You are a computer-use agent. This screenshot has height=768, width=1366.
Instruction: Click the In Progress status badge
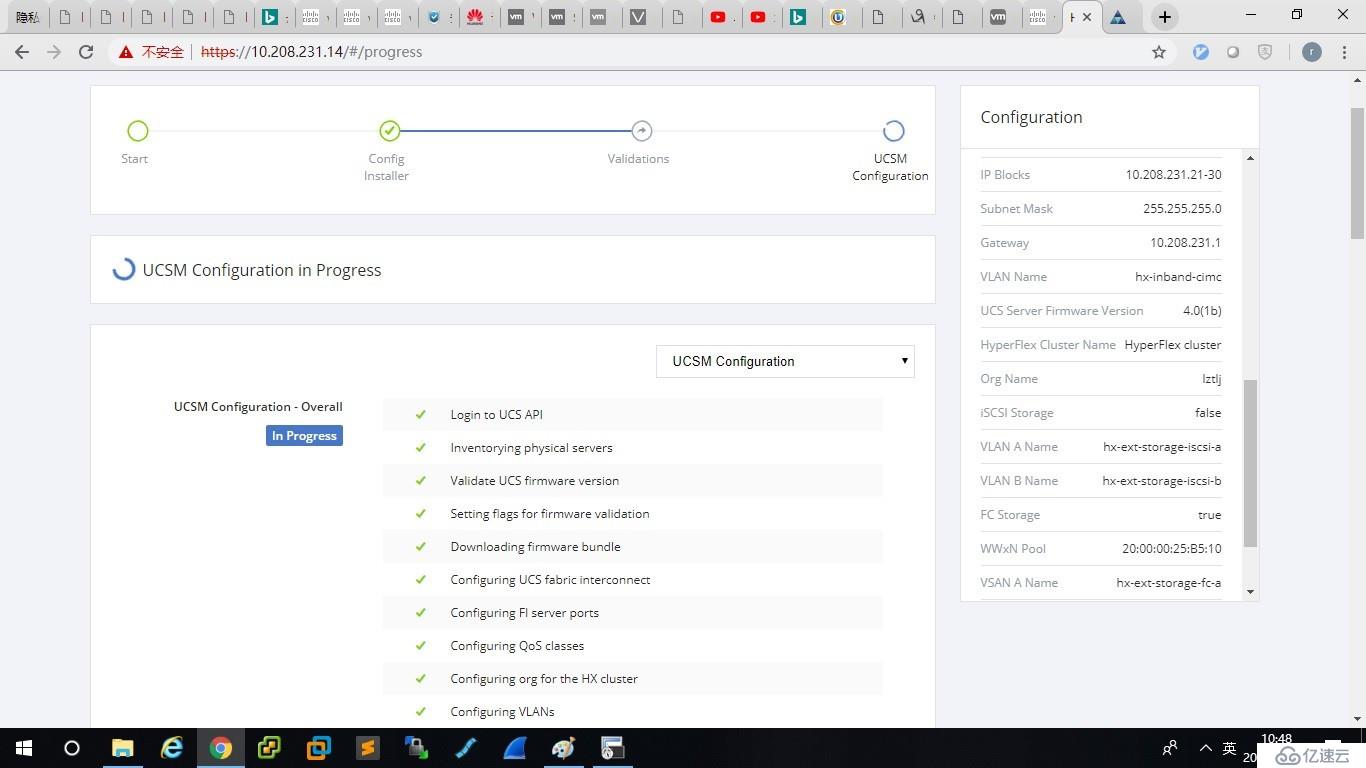pos(304,436)
